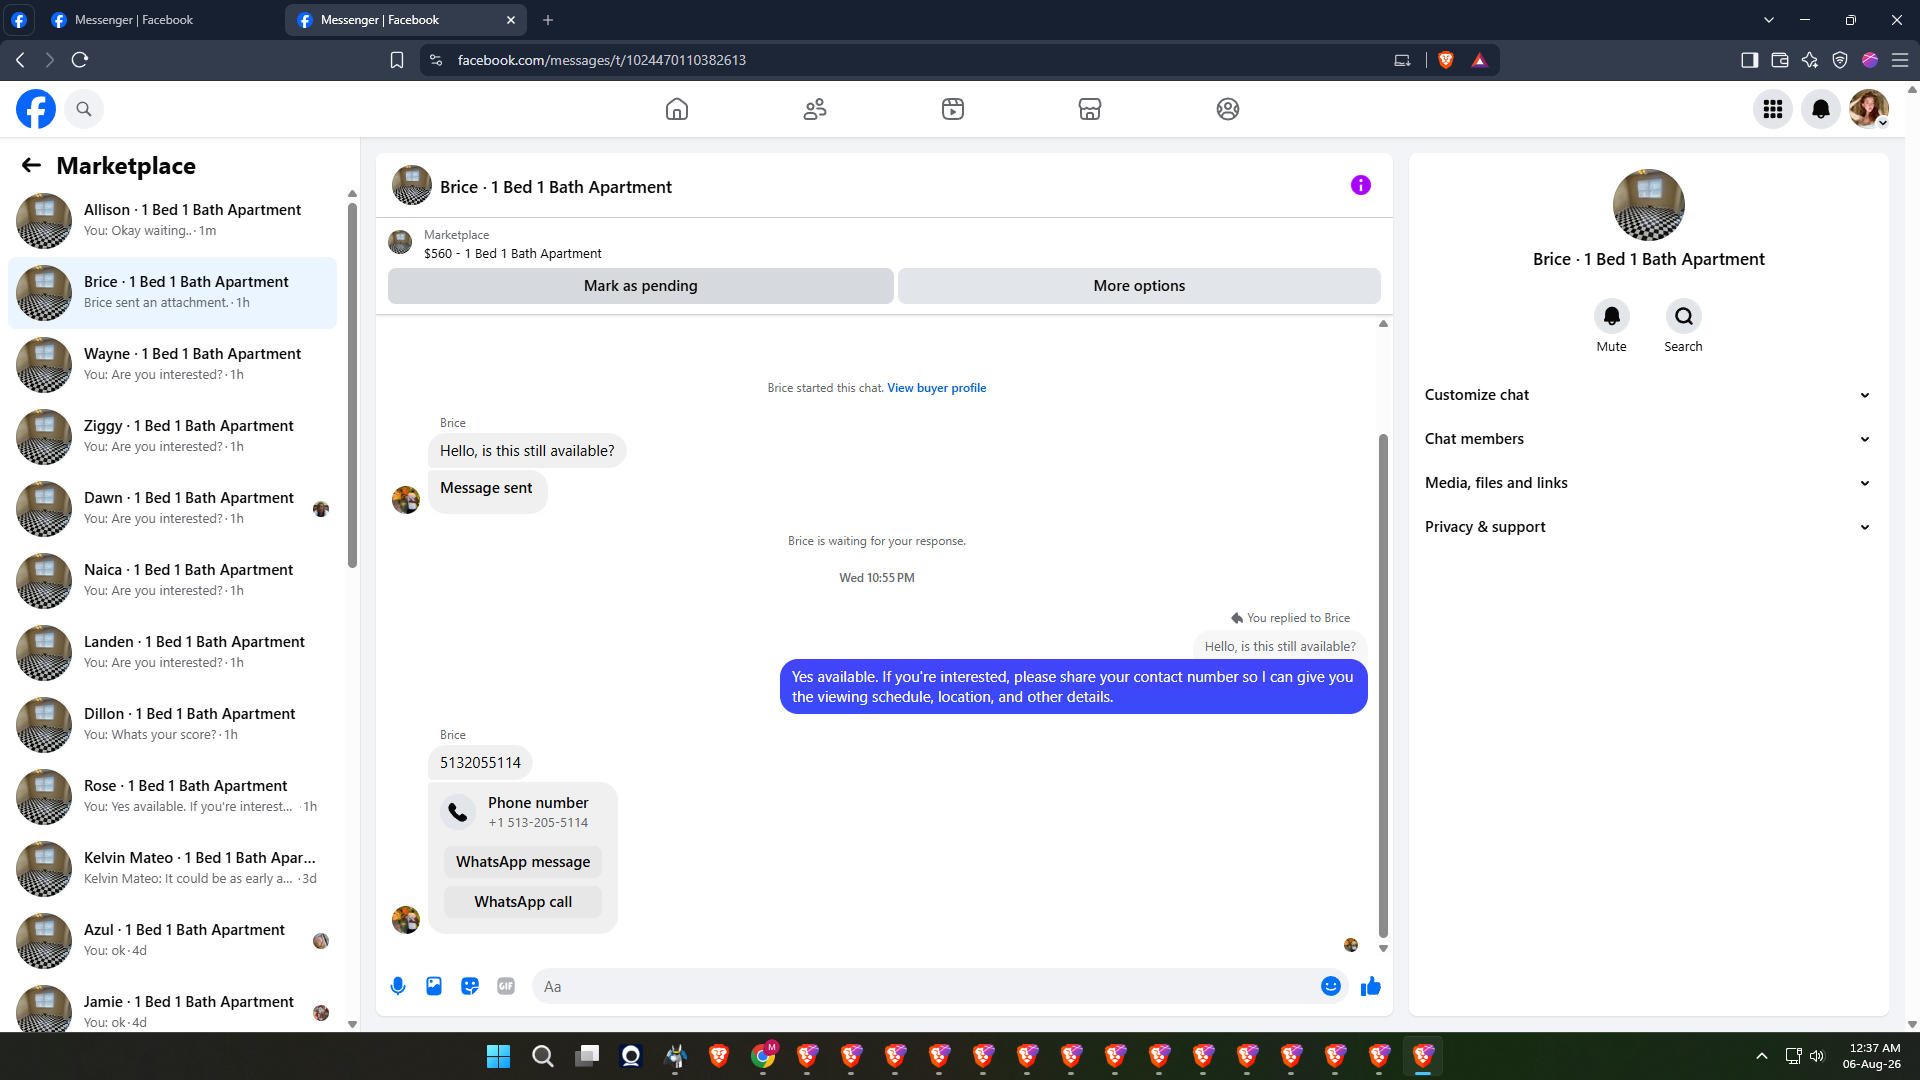
Task: Record a voice clip with microphone icon
Action: pos(398,986)
